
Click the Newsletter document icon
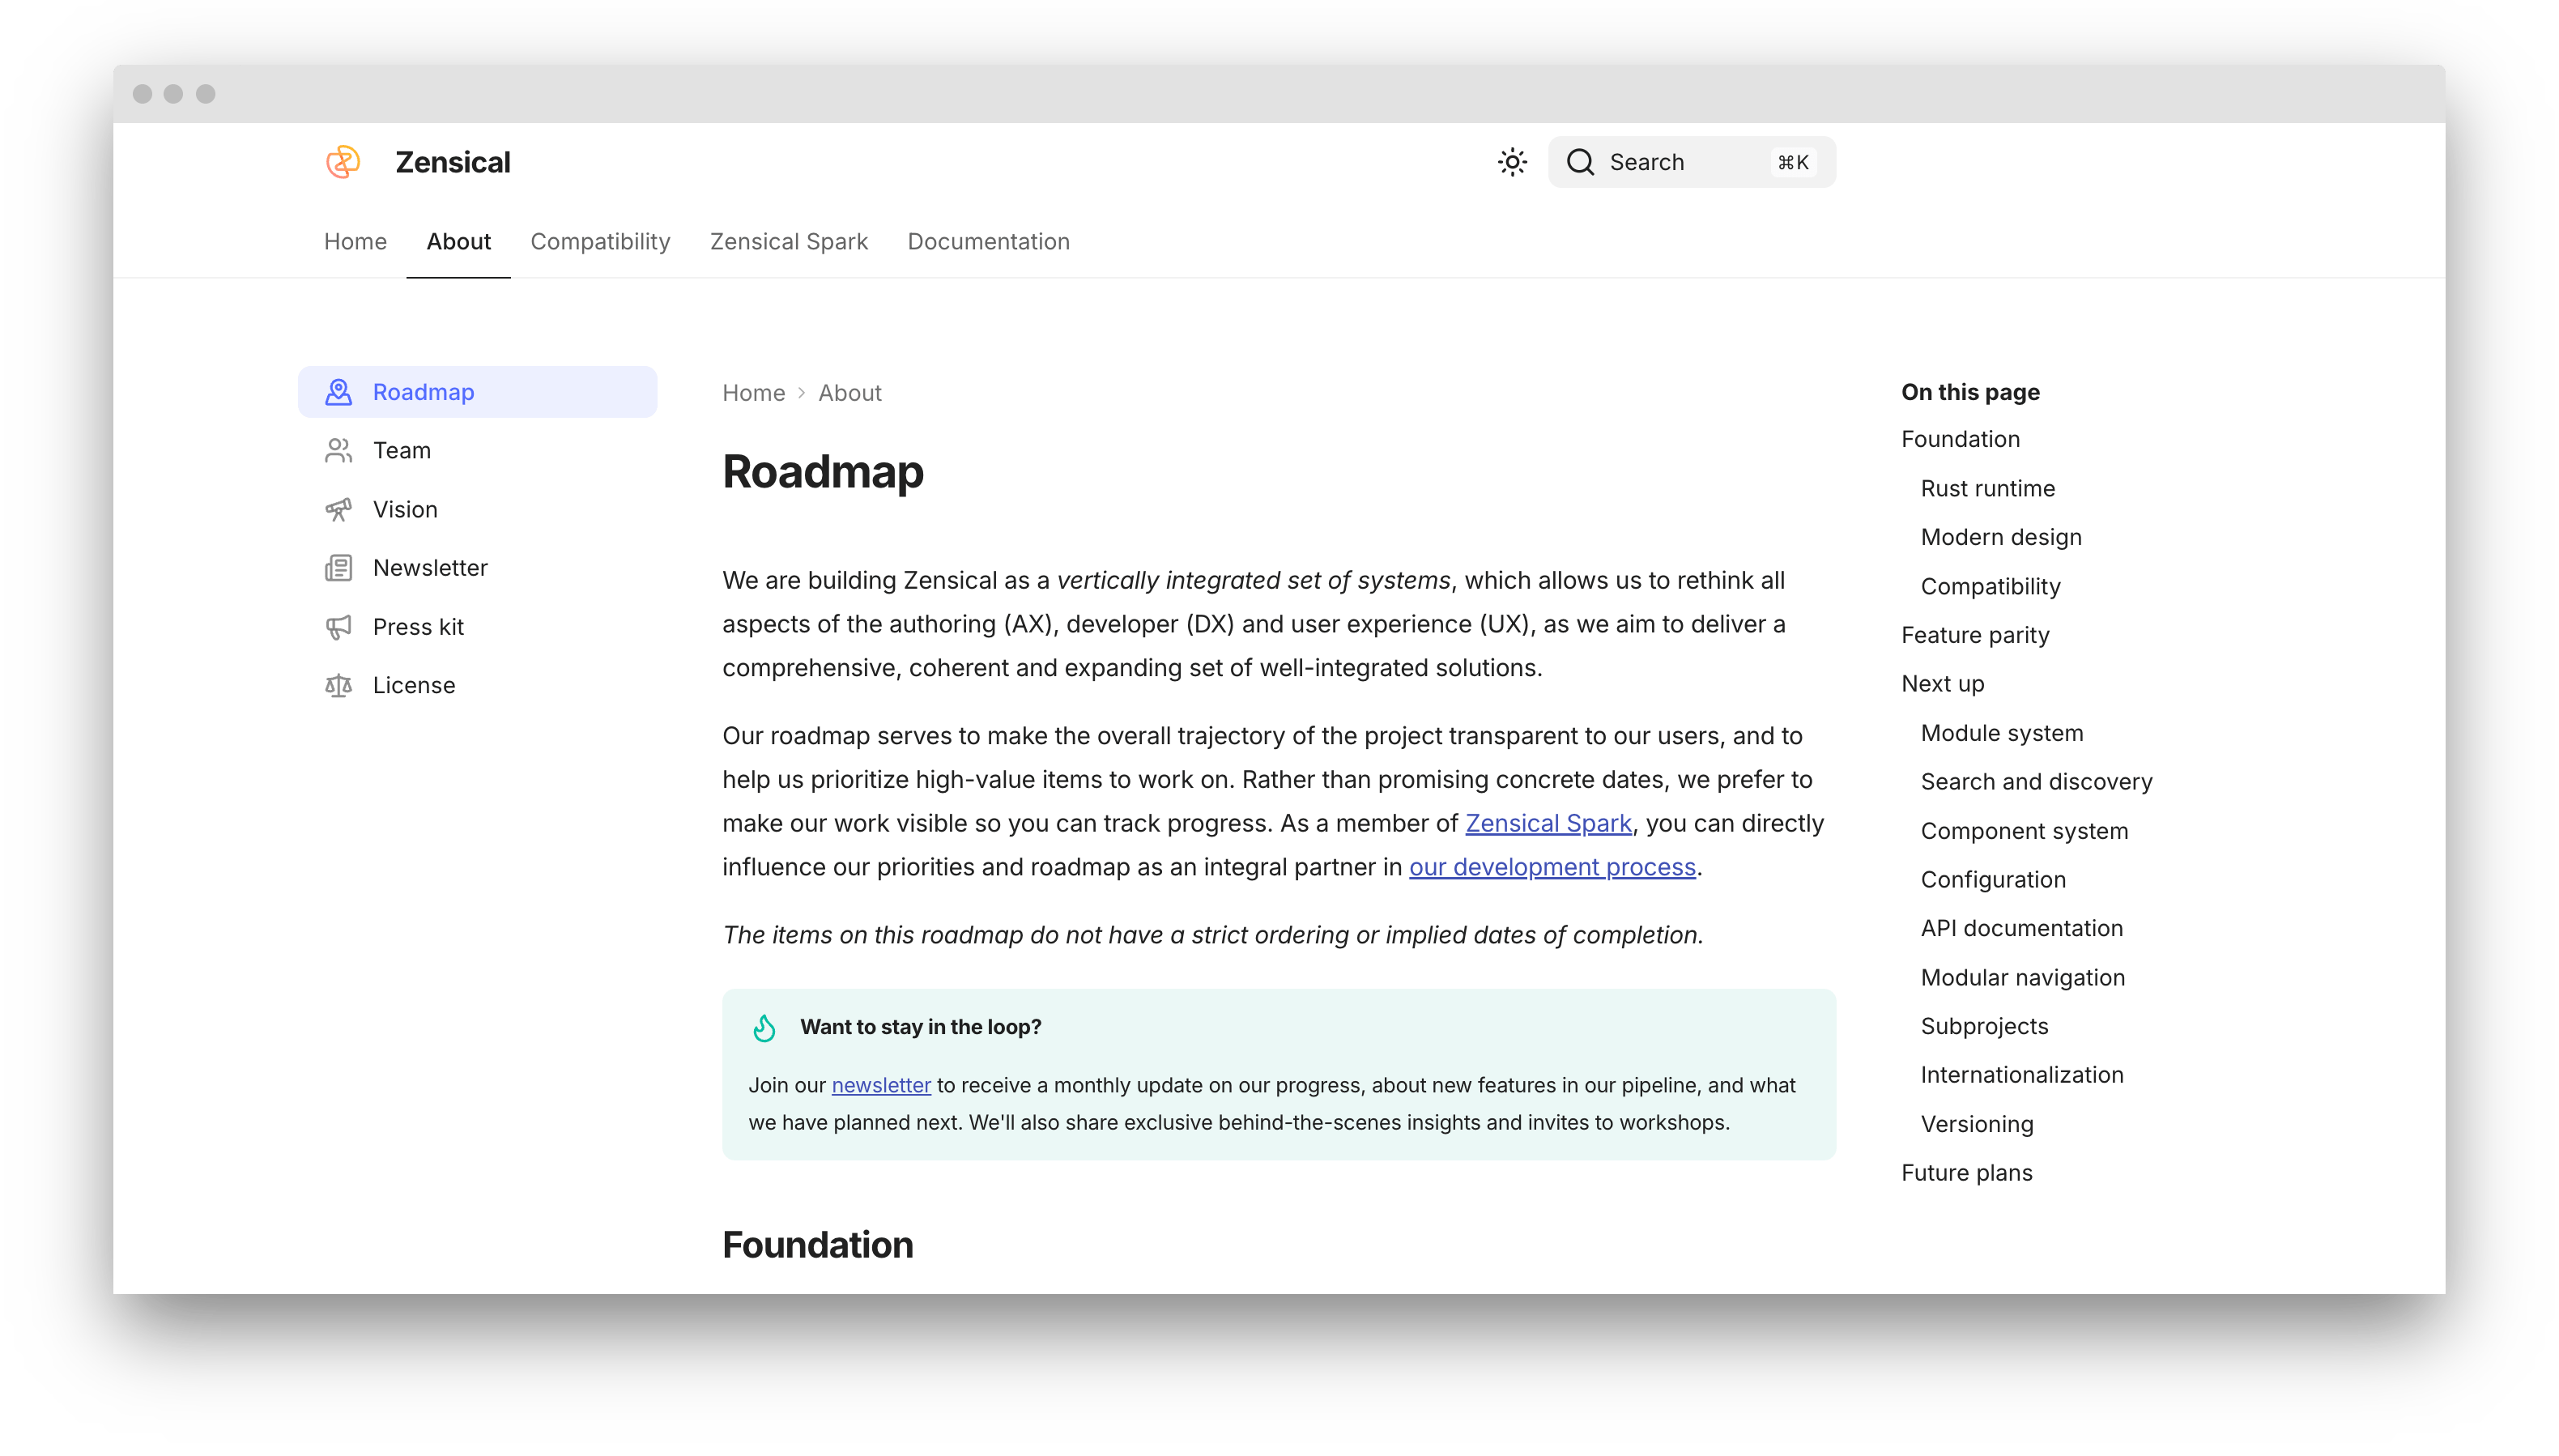tap(338, 567)
